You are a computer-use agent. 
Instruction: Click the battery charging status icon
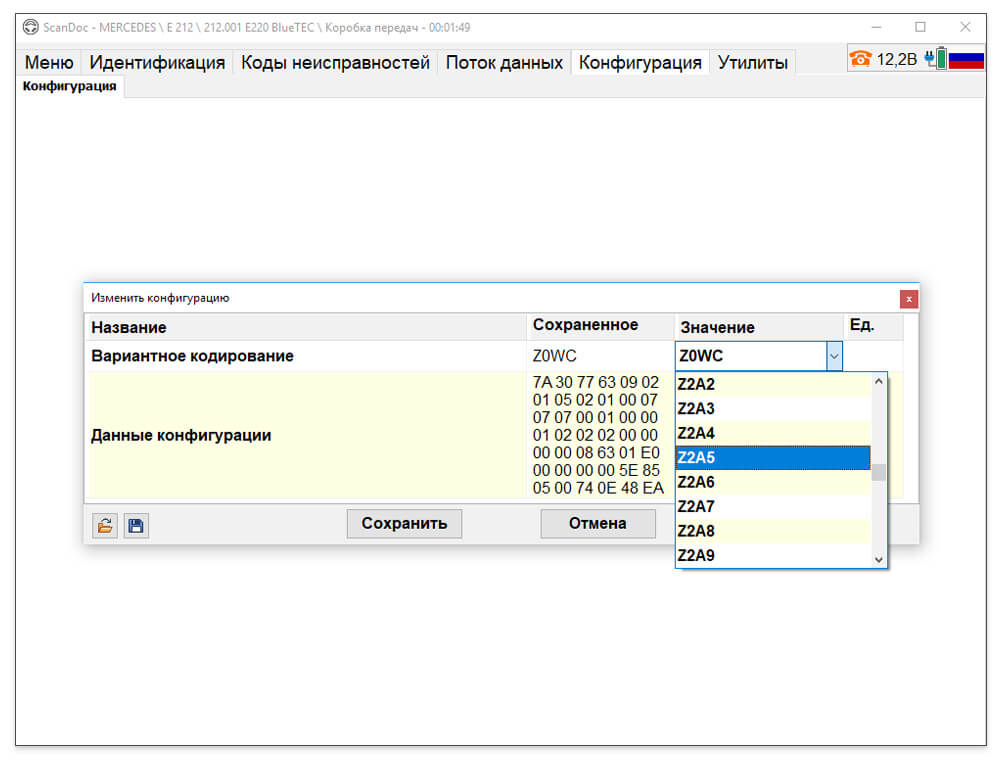point(936,59)
